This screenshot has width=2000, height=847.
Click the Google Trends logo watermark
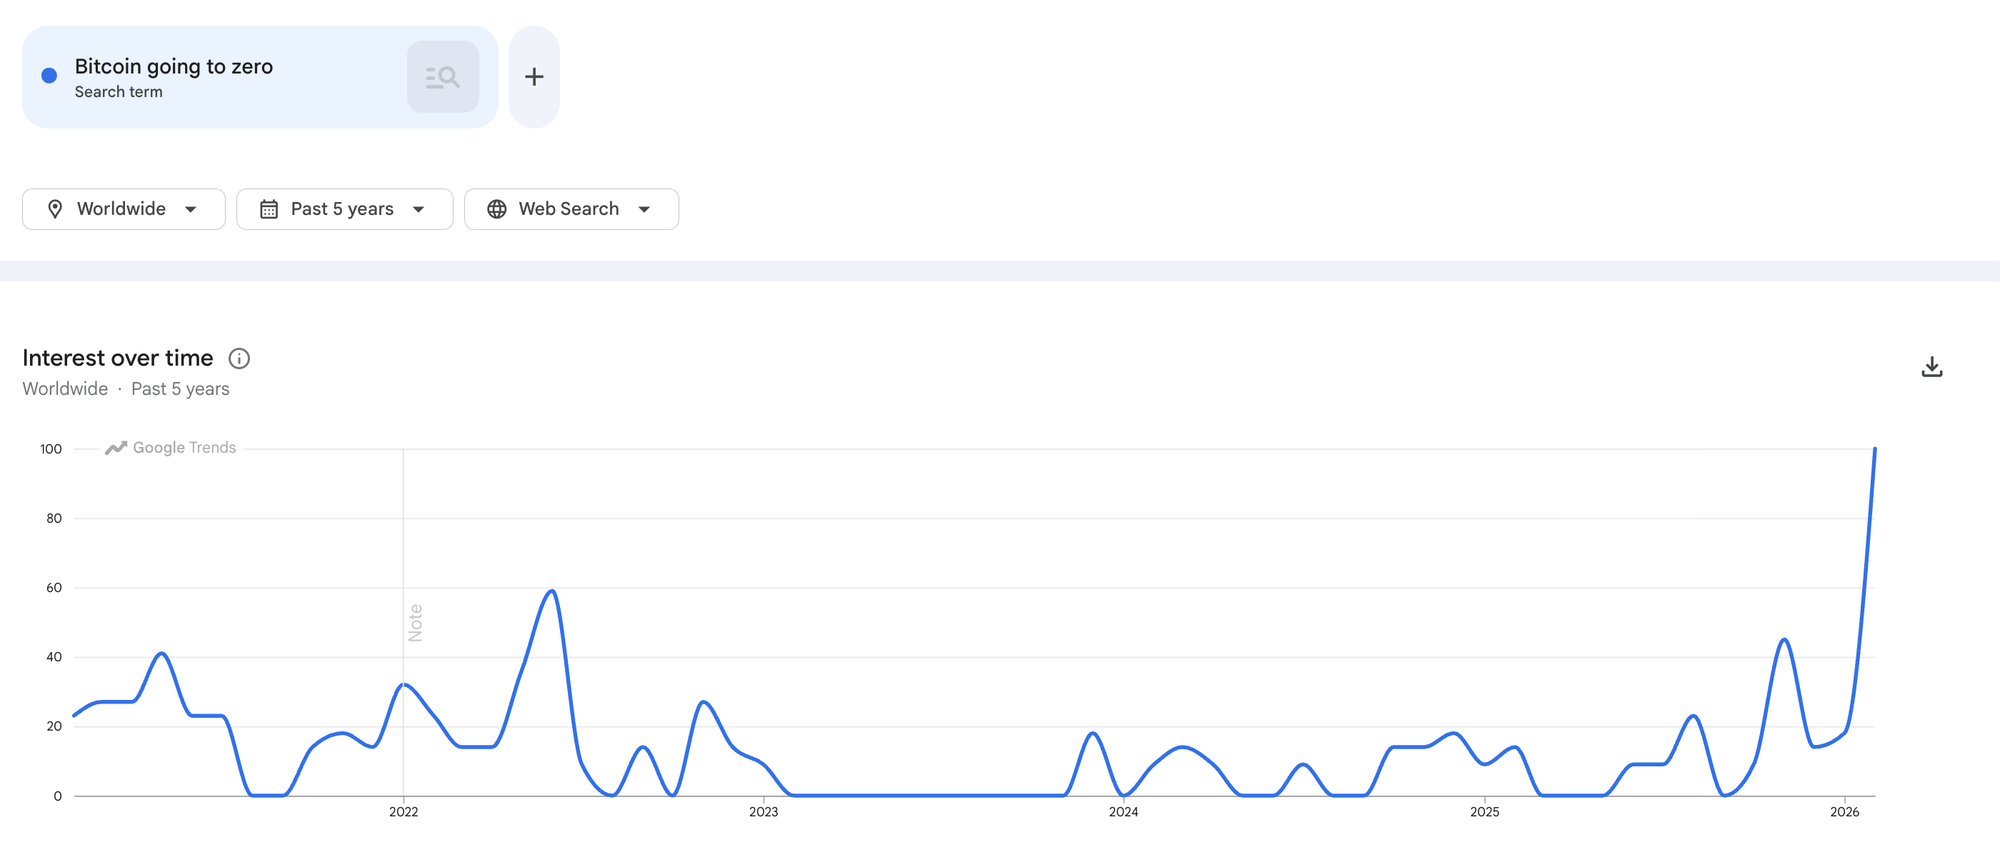point(171,448)
